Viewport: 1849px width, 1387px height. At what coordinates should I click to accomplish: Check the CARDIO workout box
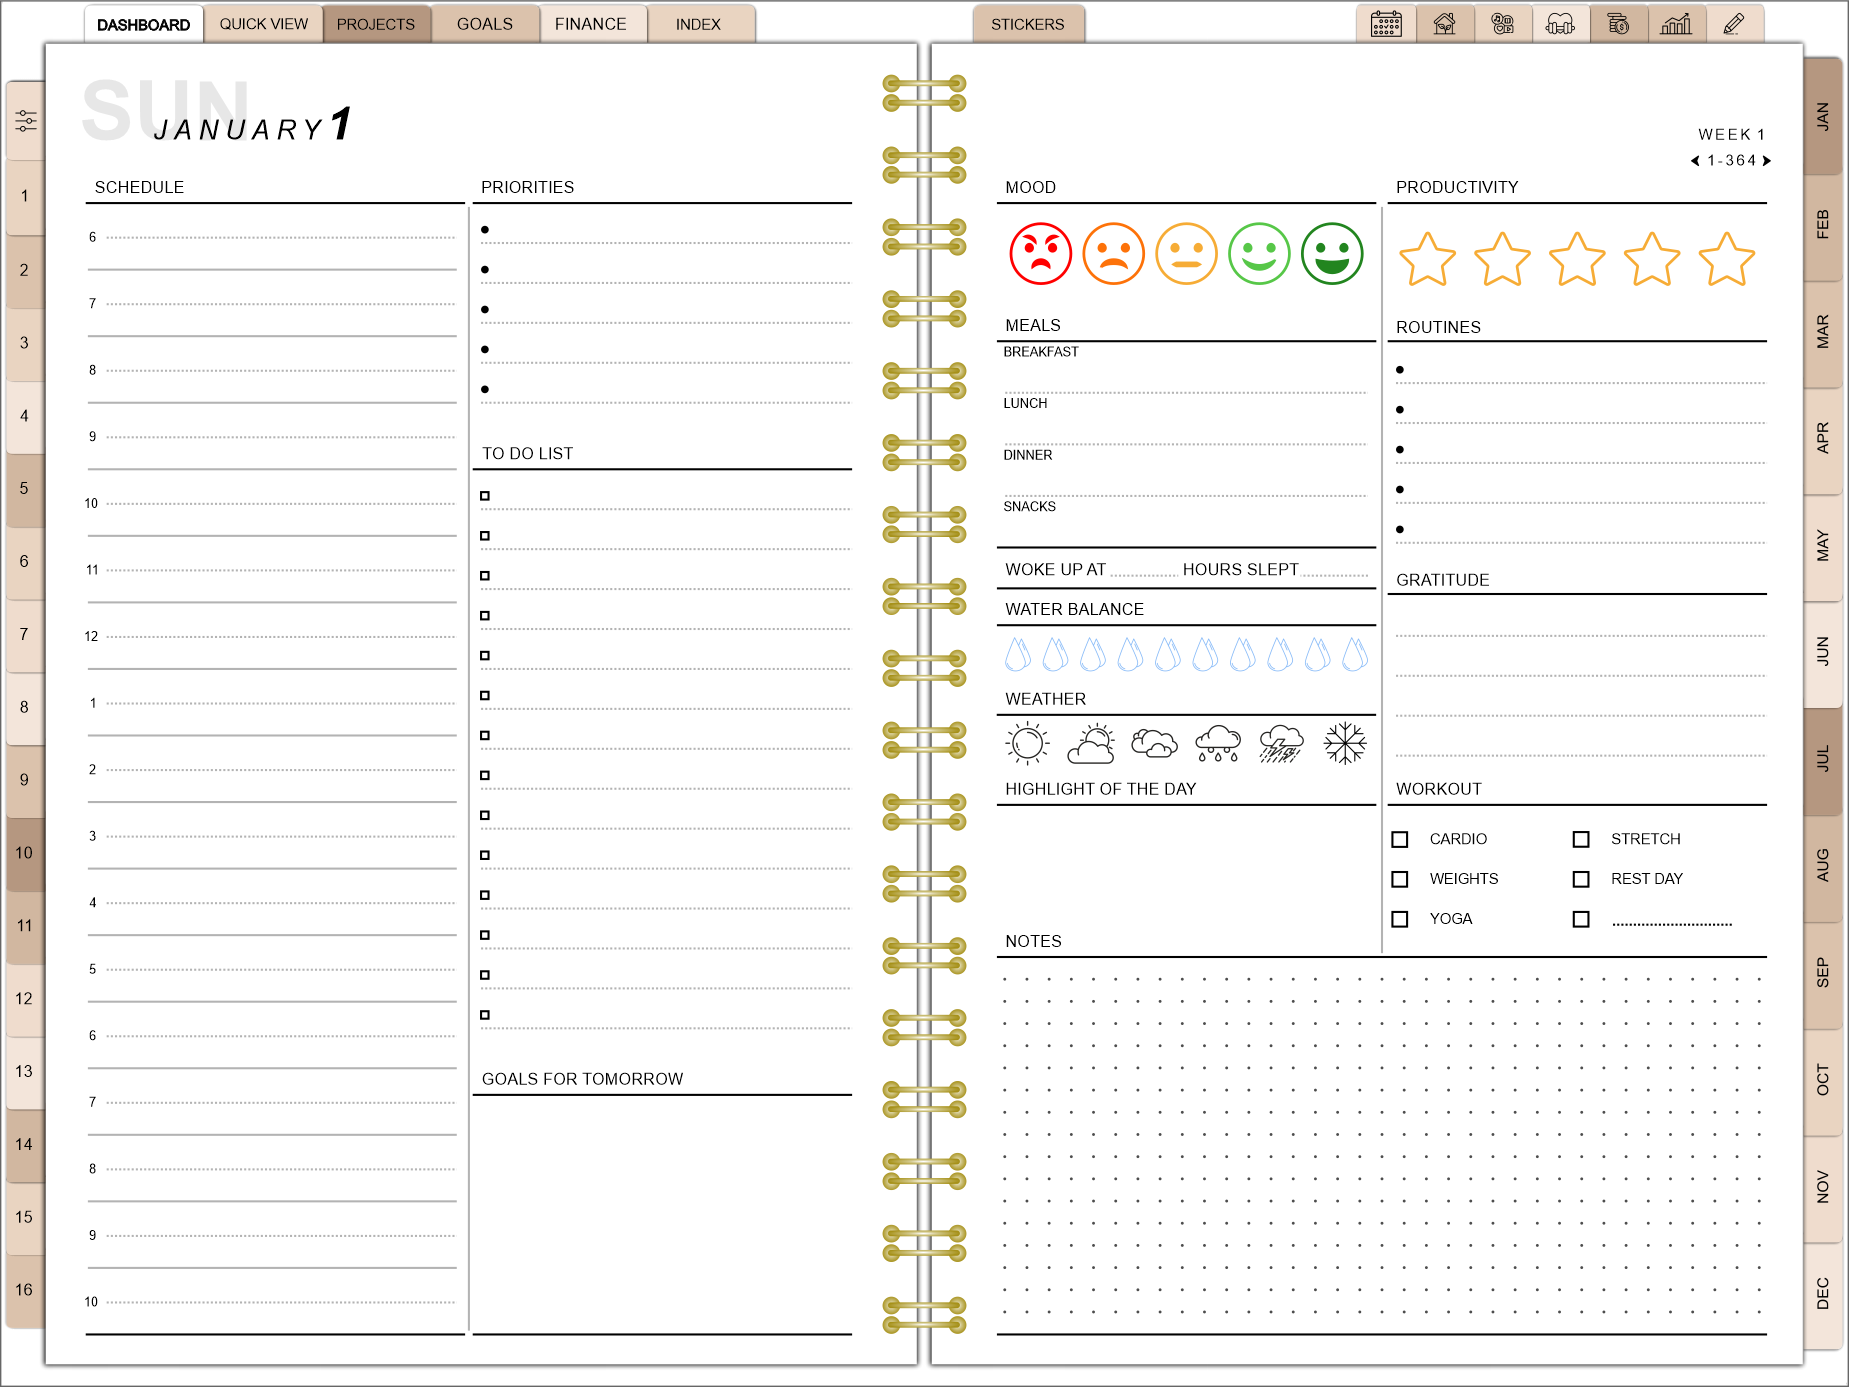click(x=1400, y=839)
